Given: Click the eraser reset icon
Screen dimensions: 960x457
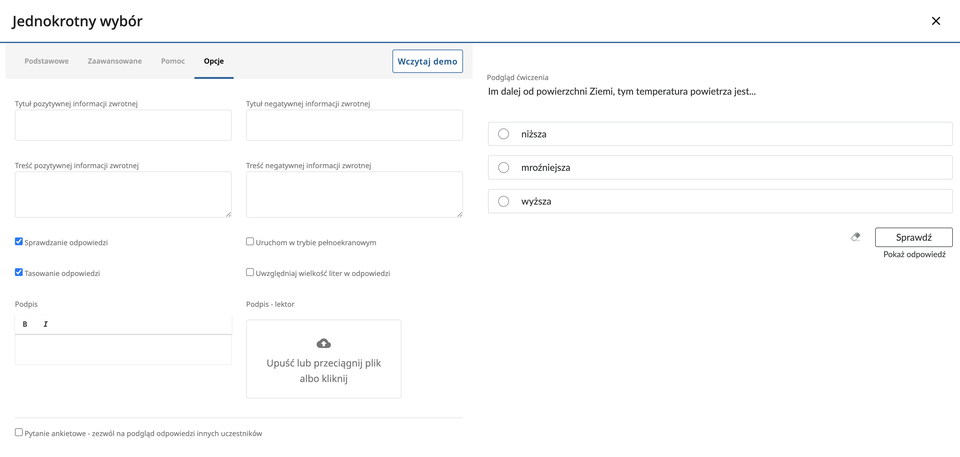Looking at the screenshot, I should 855,237.
